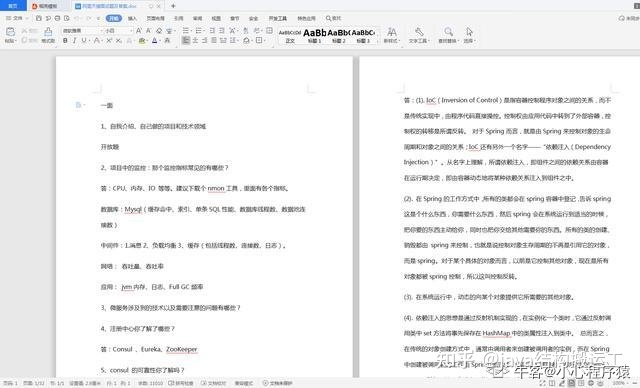Apply subscript formatting

click(x=118, y=40)
